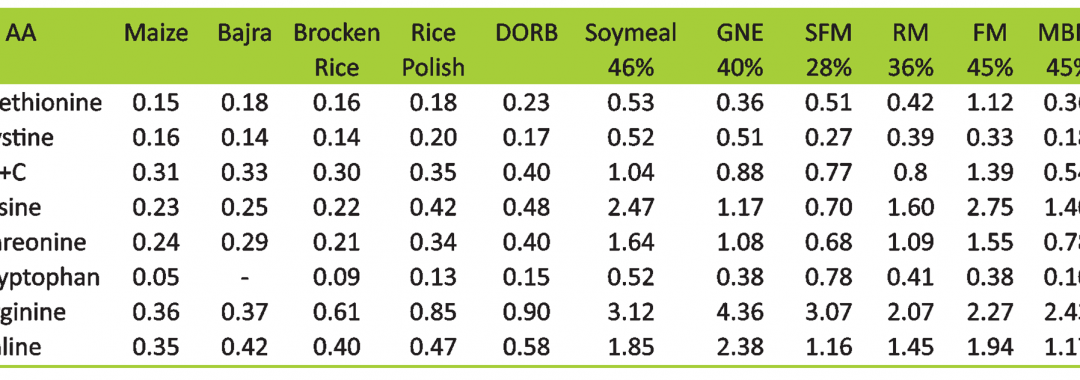Click SFM arginine value 3.07

coord(830,312)
